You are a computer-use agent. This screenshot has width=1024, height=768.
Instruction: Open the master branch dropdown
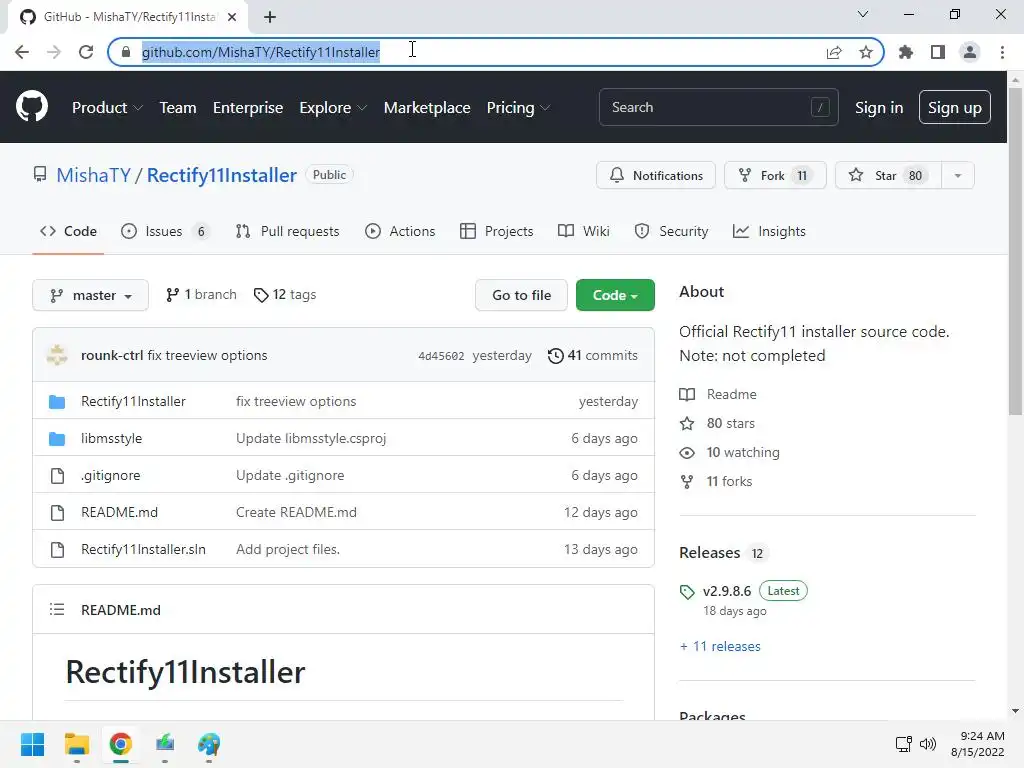90,295
